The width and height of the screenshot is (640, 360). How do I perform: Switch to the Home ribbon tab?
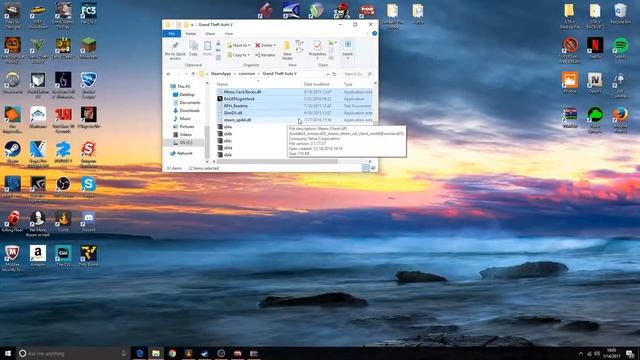click(x=191, y=33)
